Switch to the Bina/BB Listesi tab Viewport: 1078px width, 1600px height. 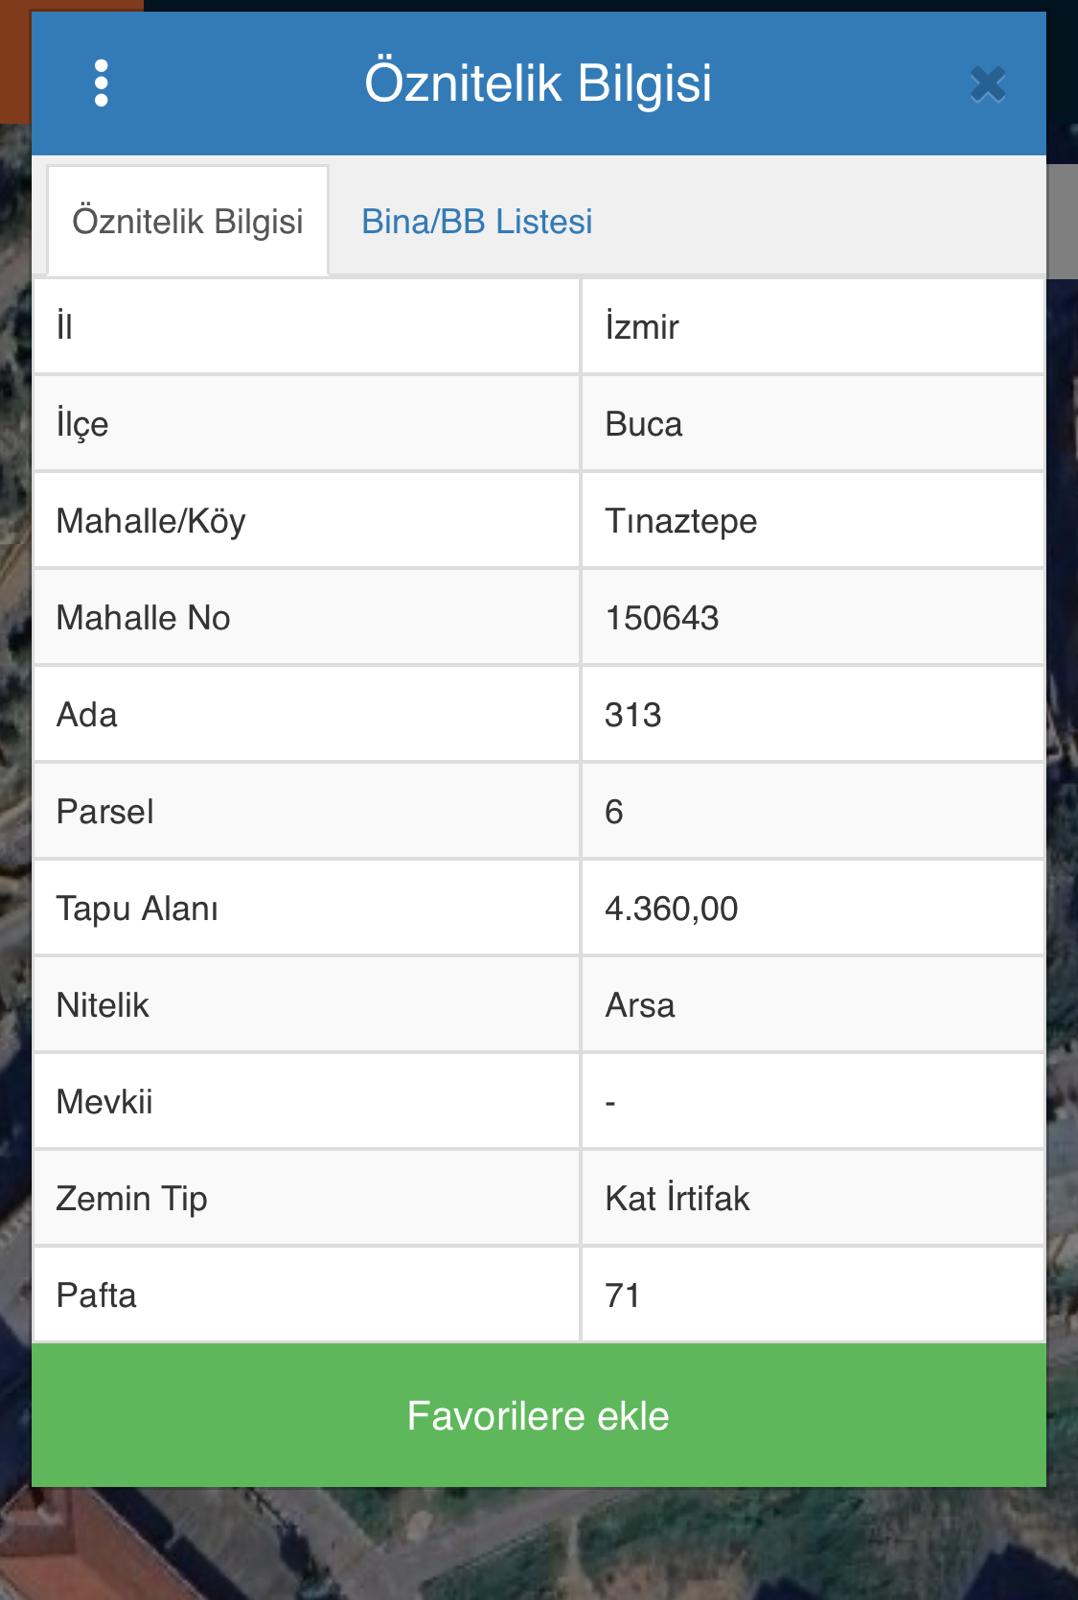[x=476, y=221]
